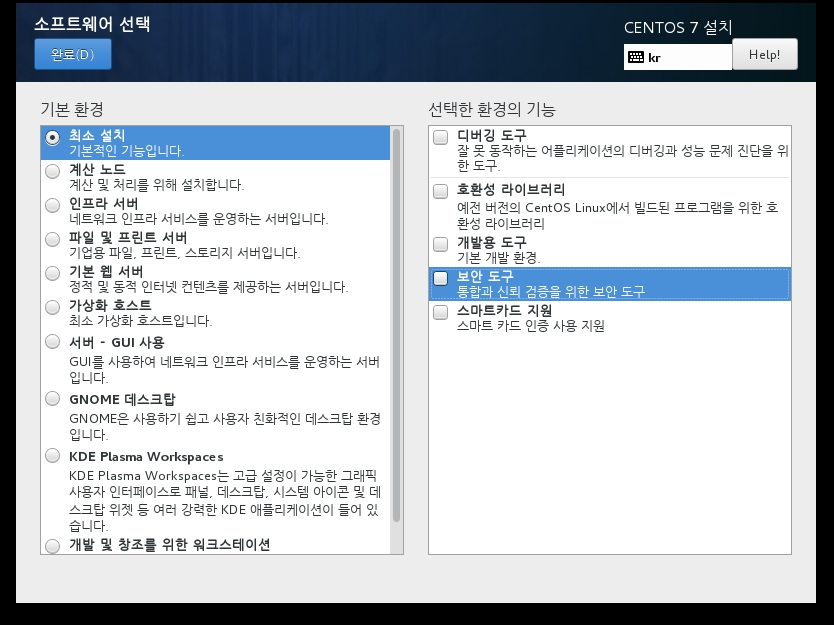Enable the 보안 도구 checkbox
The image size is (834, 625).
coord(441,278)
